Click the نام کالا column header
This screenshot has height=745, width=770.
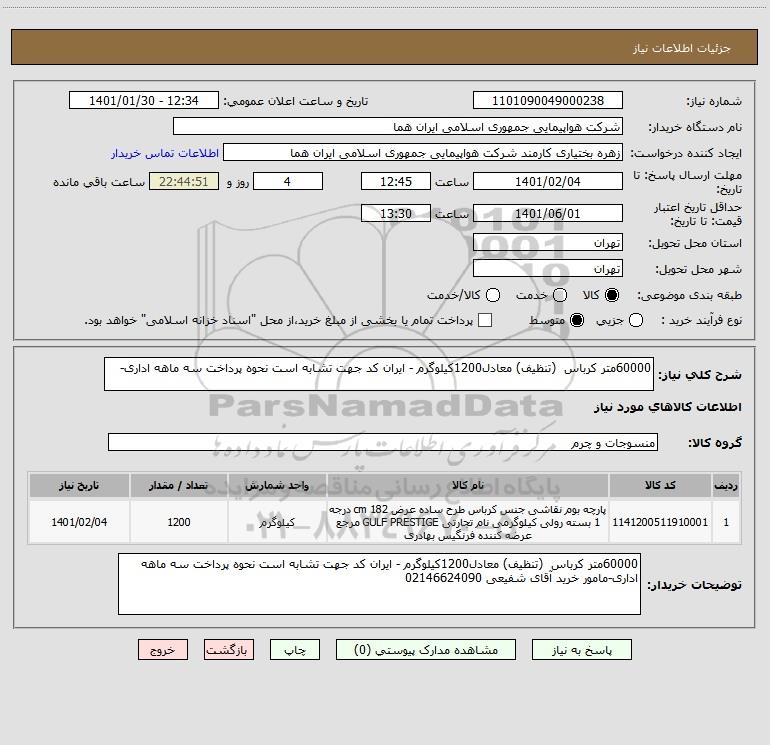[468, 485]
